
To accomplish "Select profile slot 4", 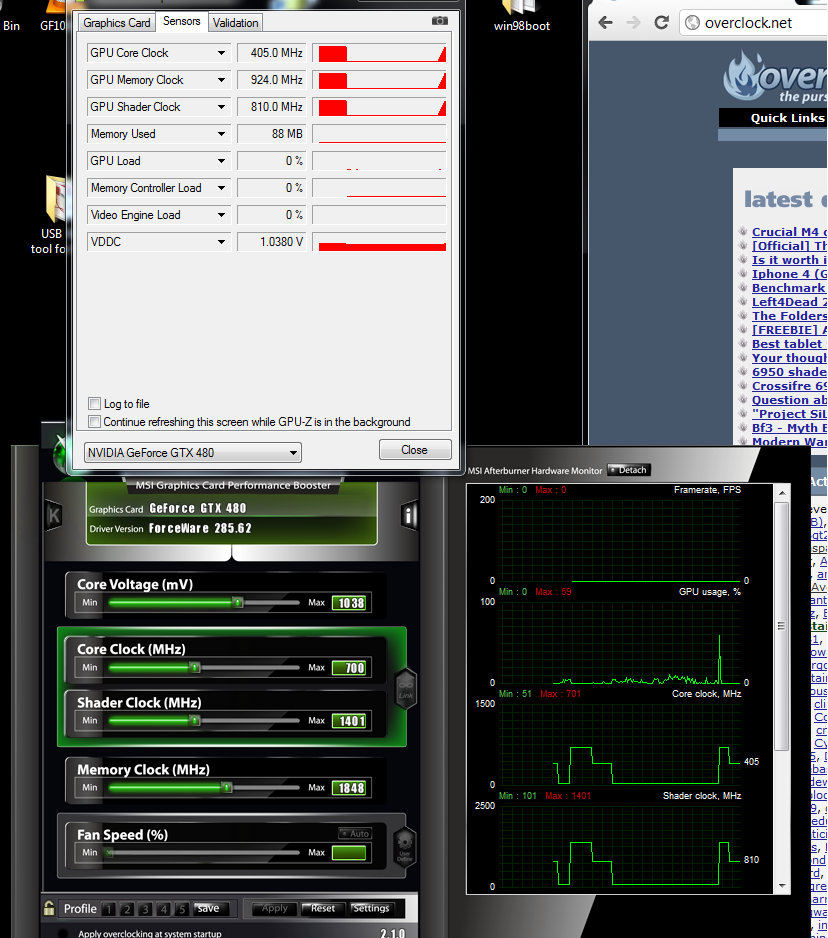I will (164, 909).
